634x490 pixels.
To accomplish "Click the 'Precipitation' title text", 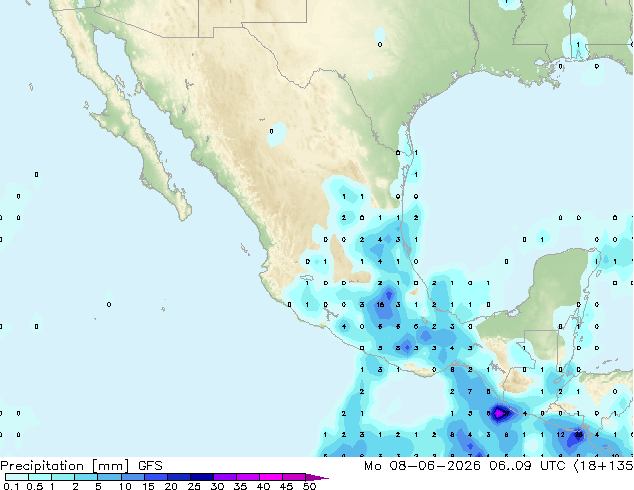I will [x=42, y=466].
